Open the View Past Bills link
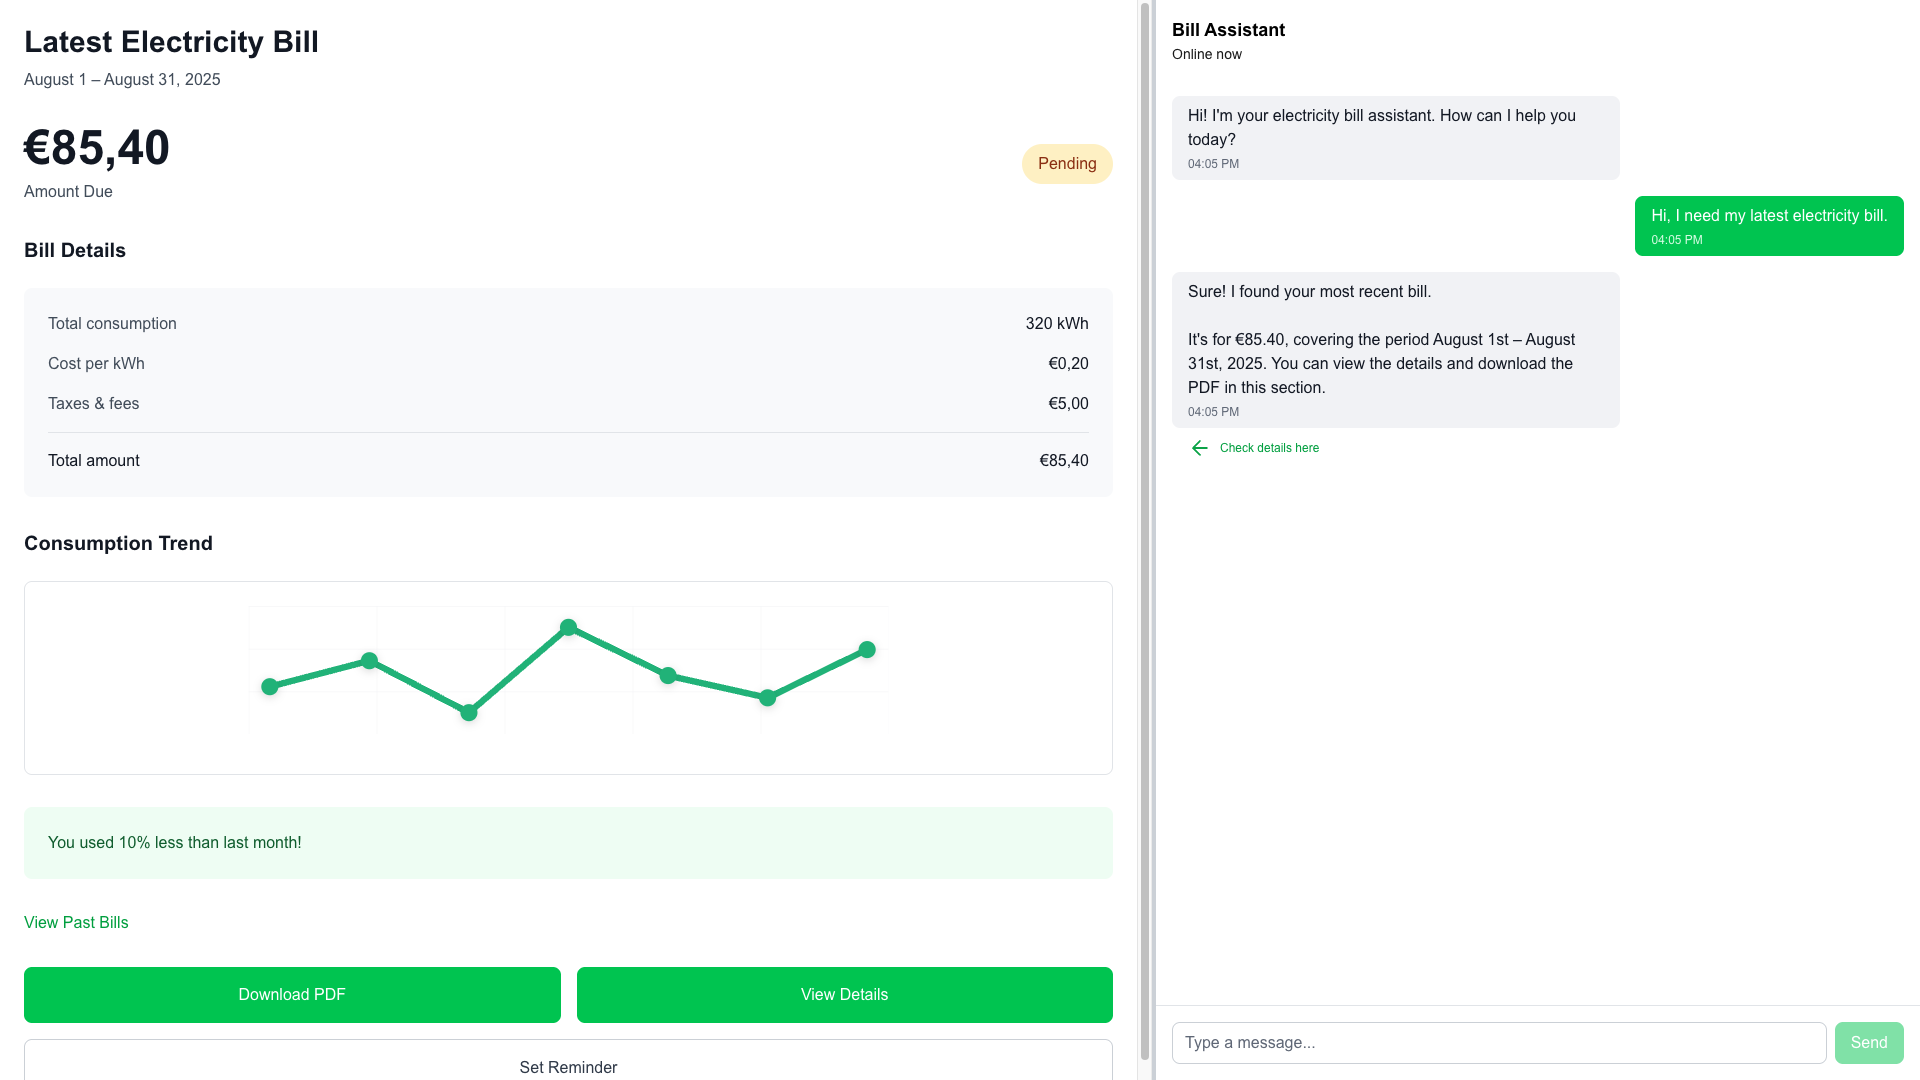 coord(76,922)
